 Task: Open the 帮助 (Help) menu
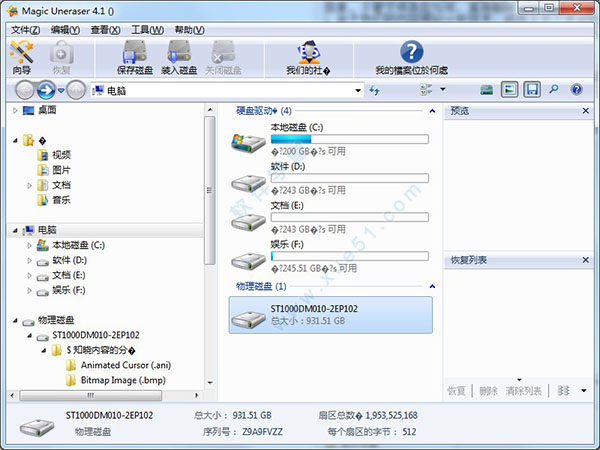pyautogui.click(x=189, y=30)
